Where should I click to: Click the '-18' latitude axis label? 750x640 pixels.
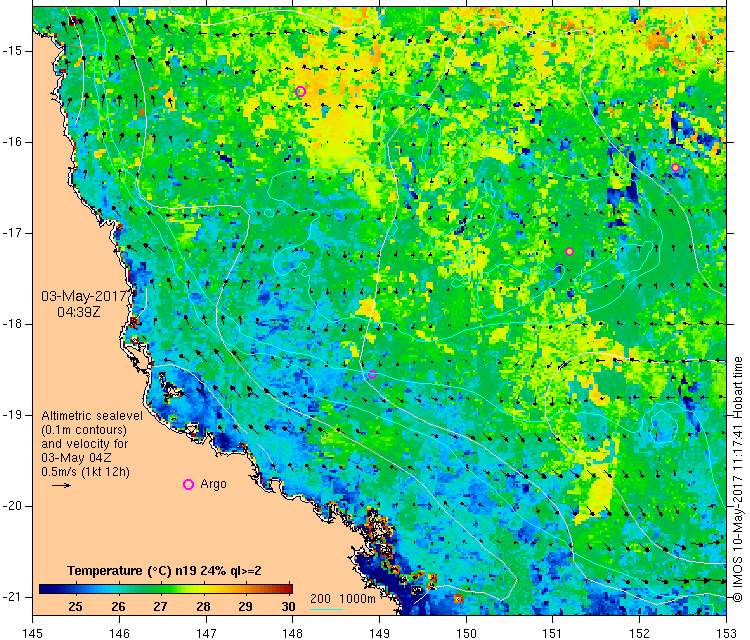coord(11,324)
